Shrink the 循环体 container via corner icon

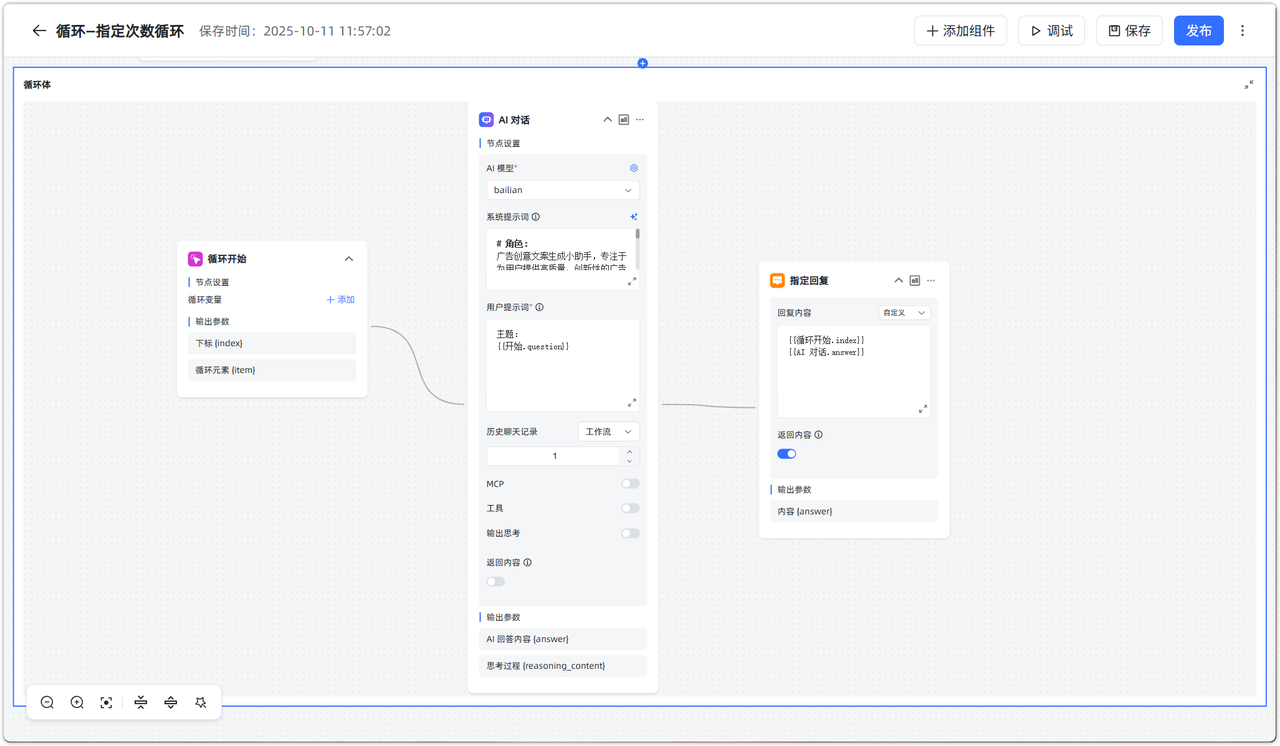coord(1248,85)
